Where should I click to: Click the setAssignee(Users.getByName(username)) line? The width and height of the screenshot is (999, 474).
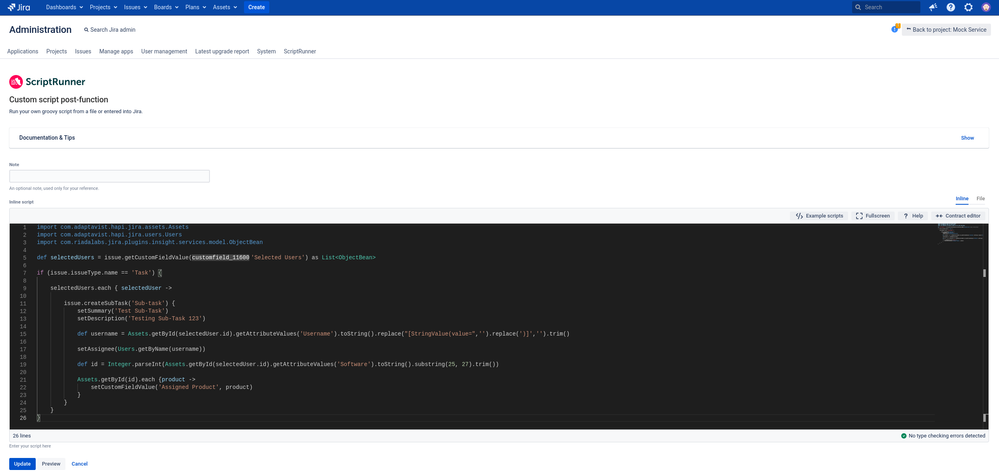(141, 349)
